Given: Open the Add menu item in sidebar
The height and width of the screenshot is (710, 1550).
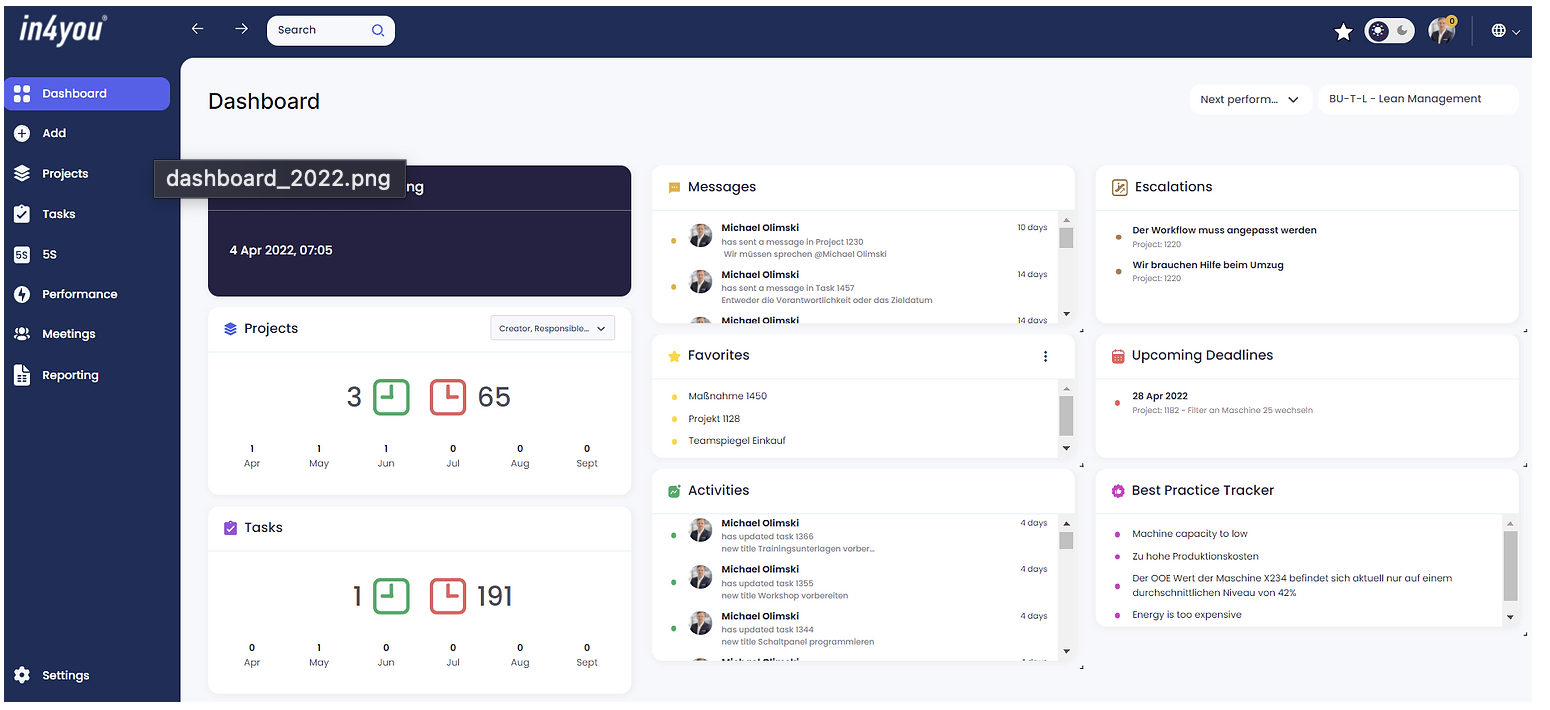Looking at the screenshot, I should (54, 133).
